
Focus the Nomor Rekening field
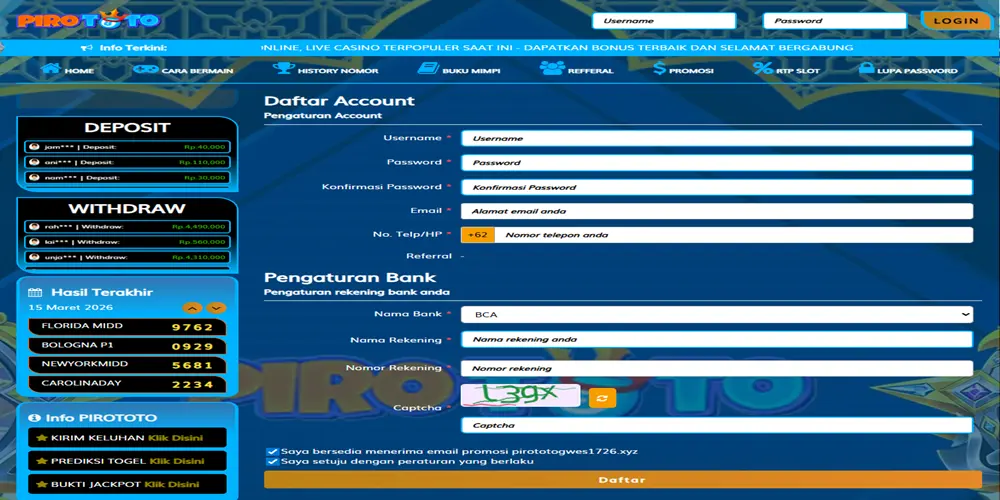pyautogui.click(x=717, y=369)
